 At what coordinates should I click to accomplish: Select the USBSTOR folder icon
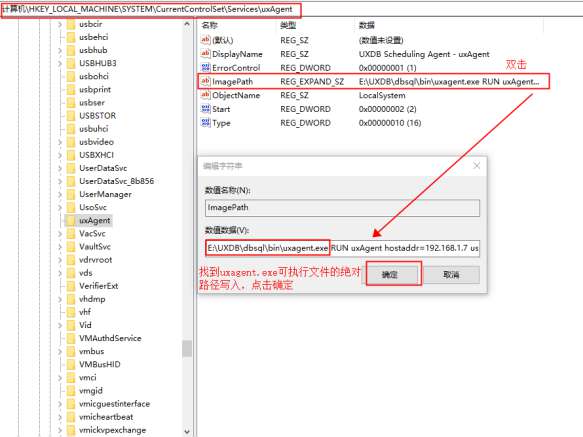coord(71,116)
